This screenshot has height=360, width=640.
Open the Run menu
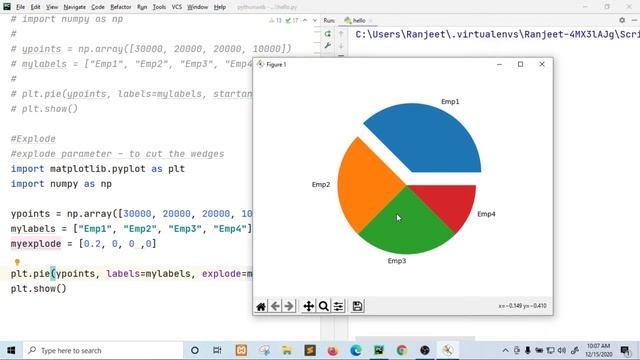coord(142,7)
